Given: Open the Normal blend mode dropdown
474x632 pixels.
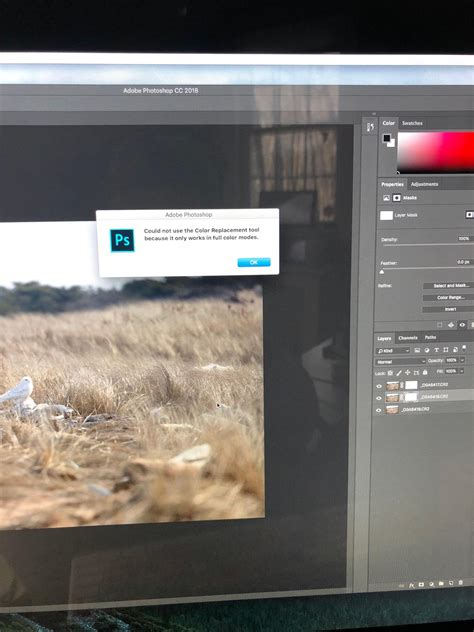Looking at the screenshot, I should [401, 362].
